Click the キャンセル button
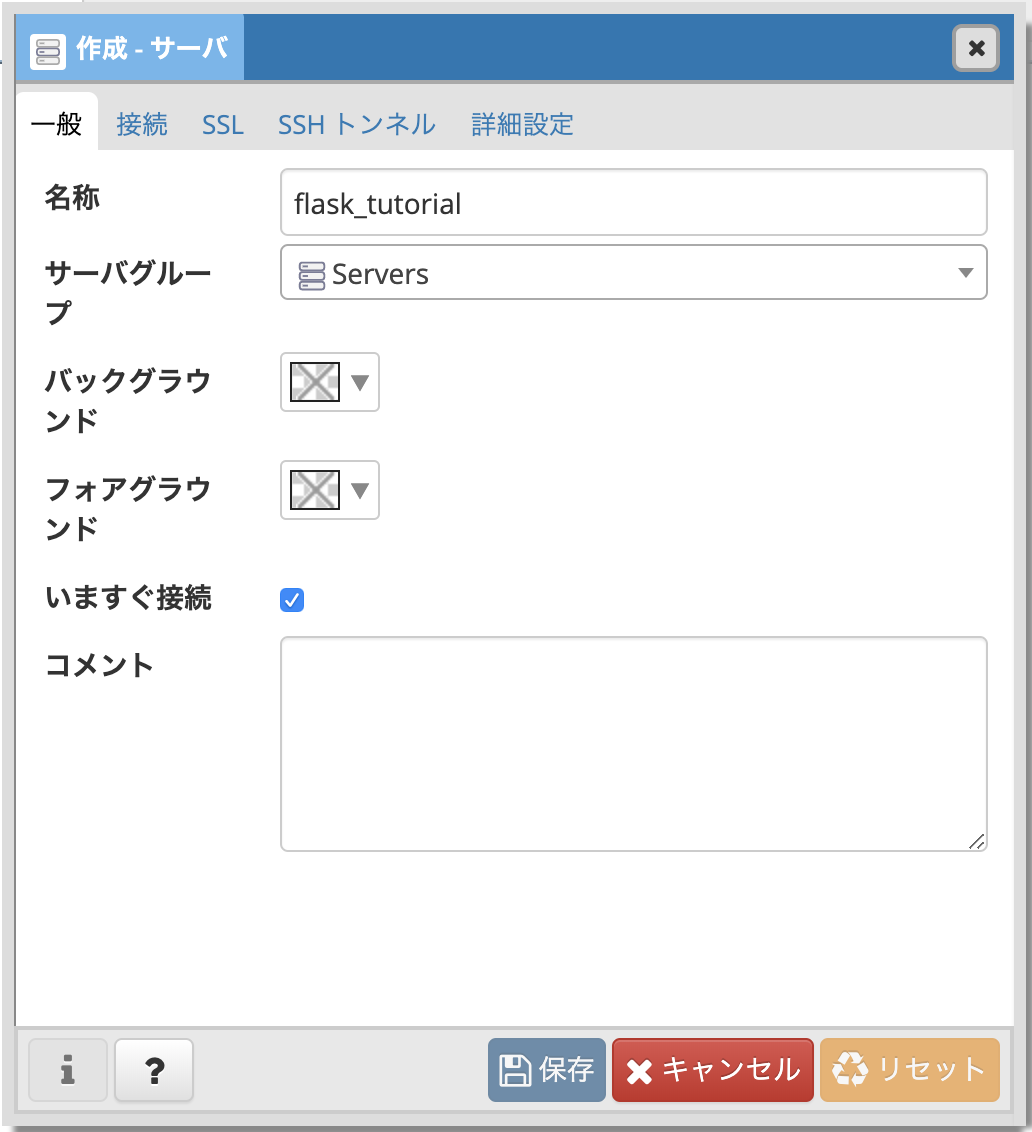 pyautogui.click(x=712, y=1069)
